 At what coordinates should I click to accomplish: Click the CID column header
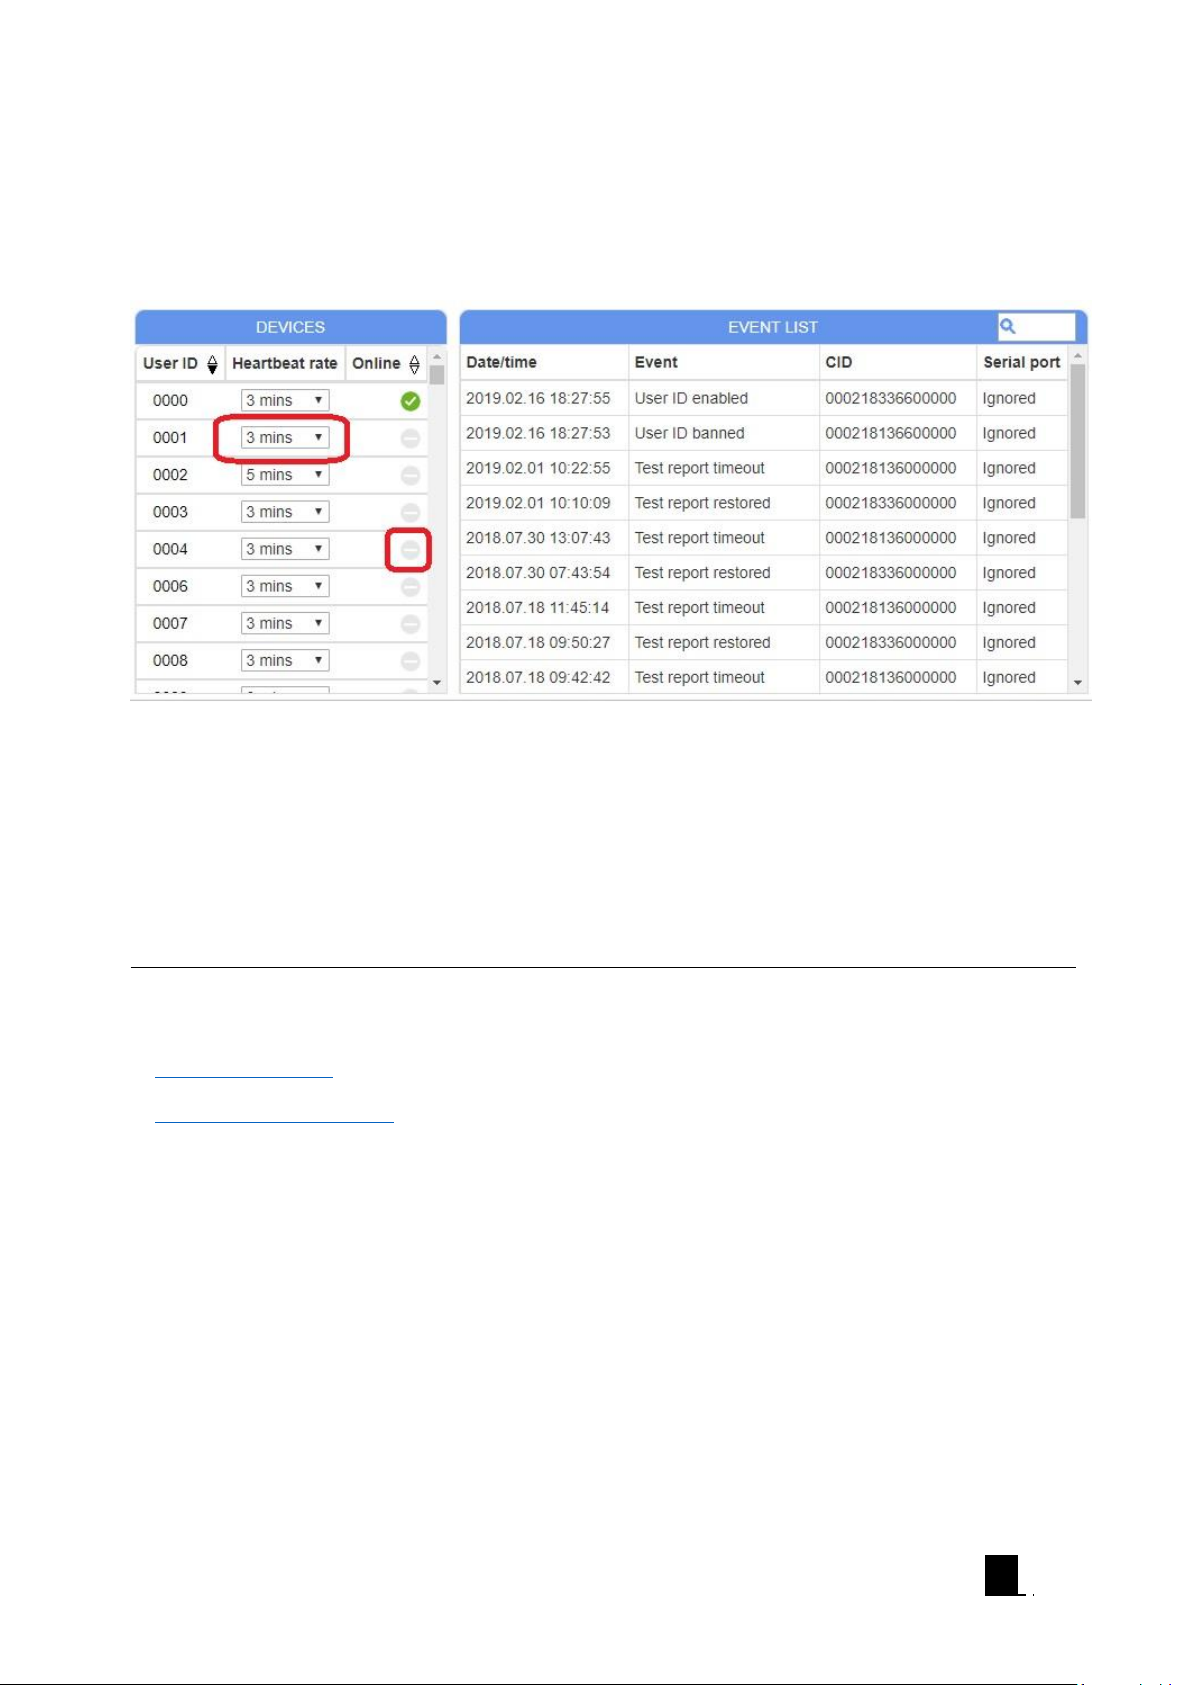(838, 363)
